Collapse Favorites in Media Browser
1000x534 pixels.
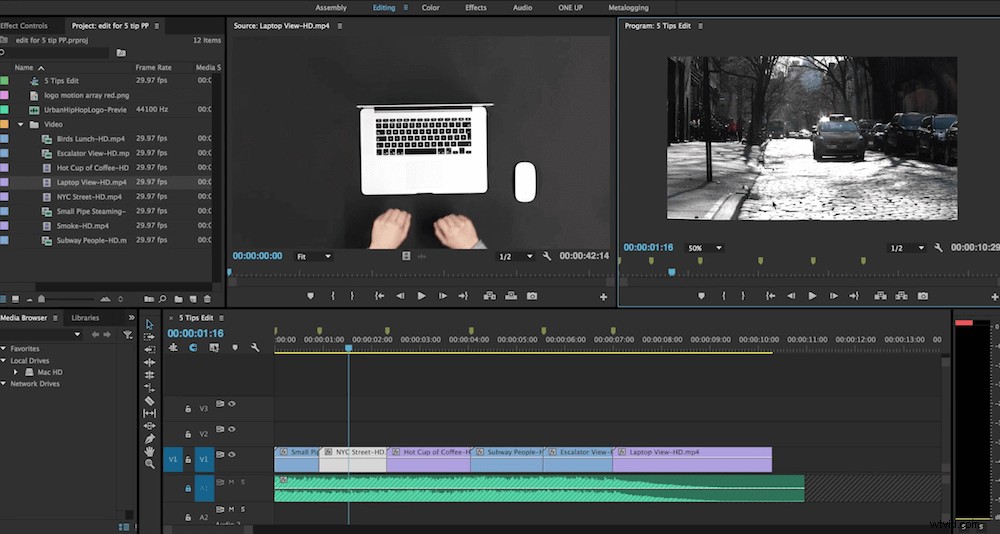3,349
